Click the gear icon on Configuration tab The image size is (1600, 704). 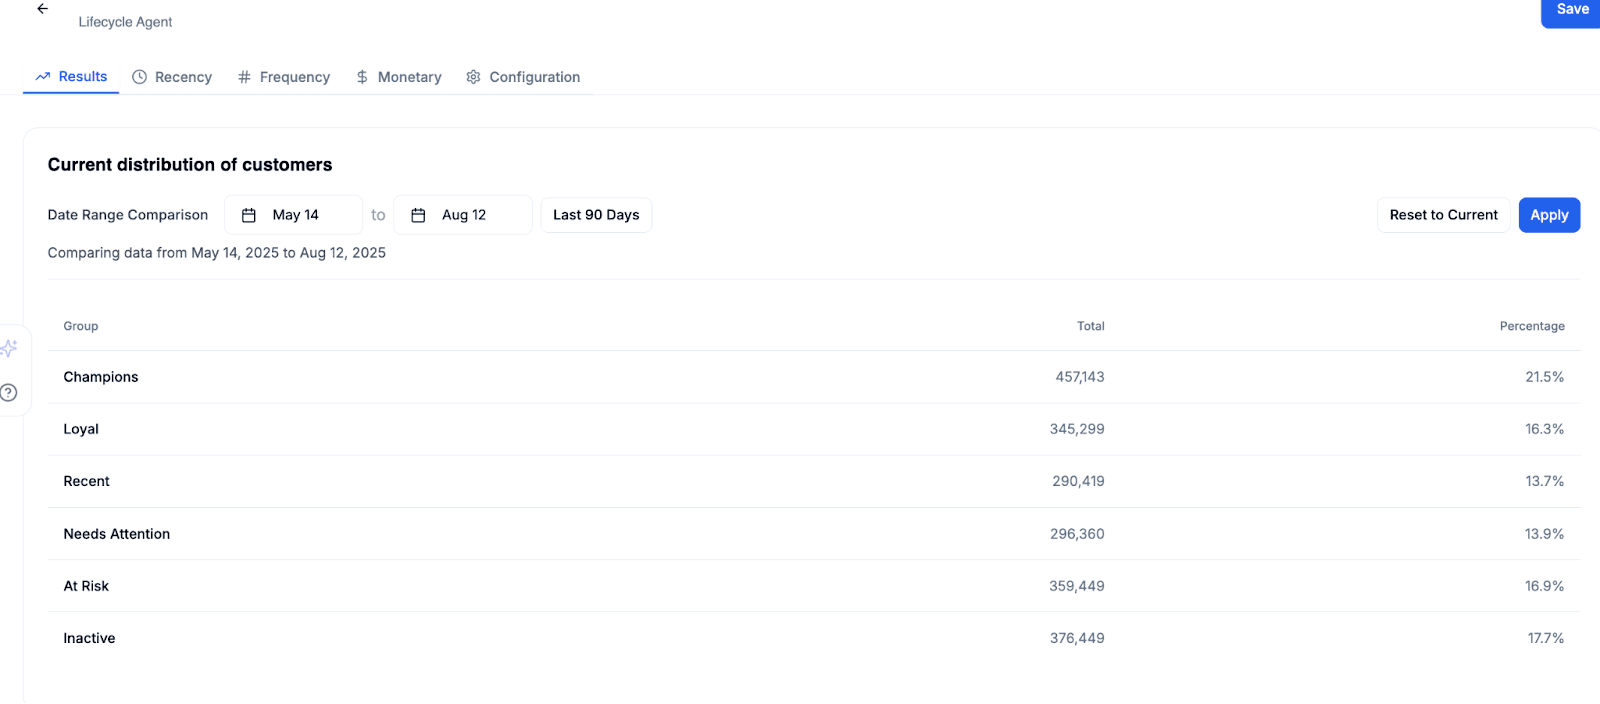[473, 77]
